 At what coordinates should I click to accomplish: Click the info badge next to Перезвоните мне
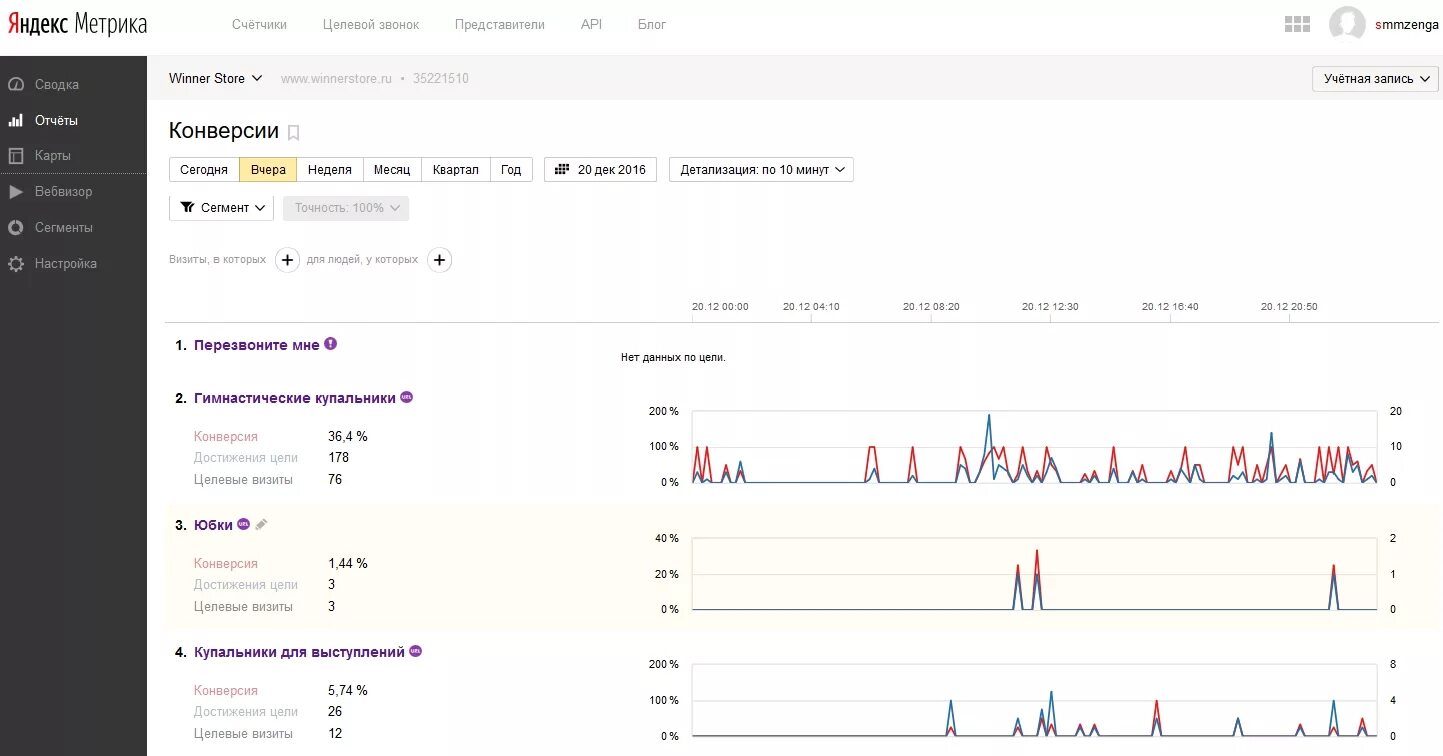coord(331,344)
